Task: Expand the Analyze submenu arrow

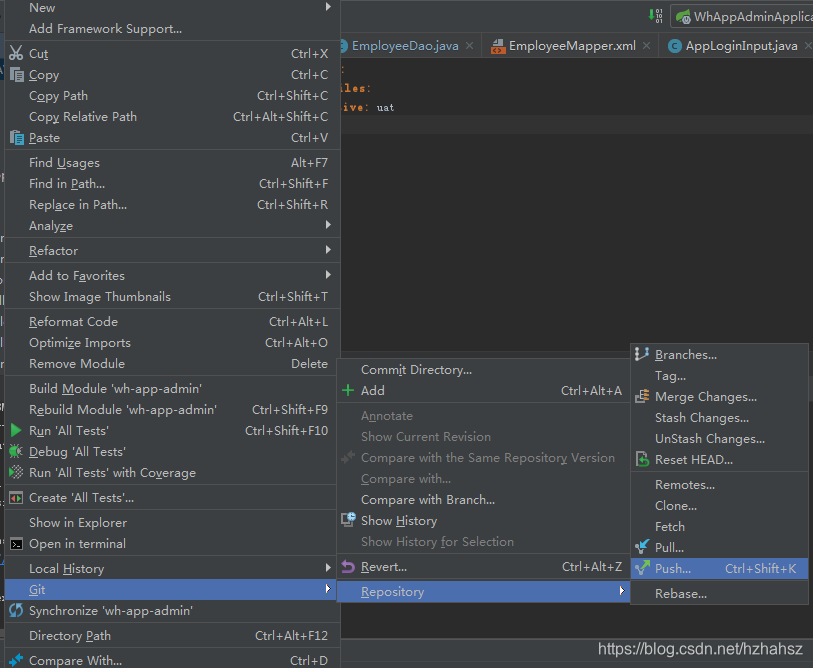Action: pos(328,225)
